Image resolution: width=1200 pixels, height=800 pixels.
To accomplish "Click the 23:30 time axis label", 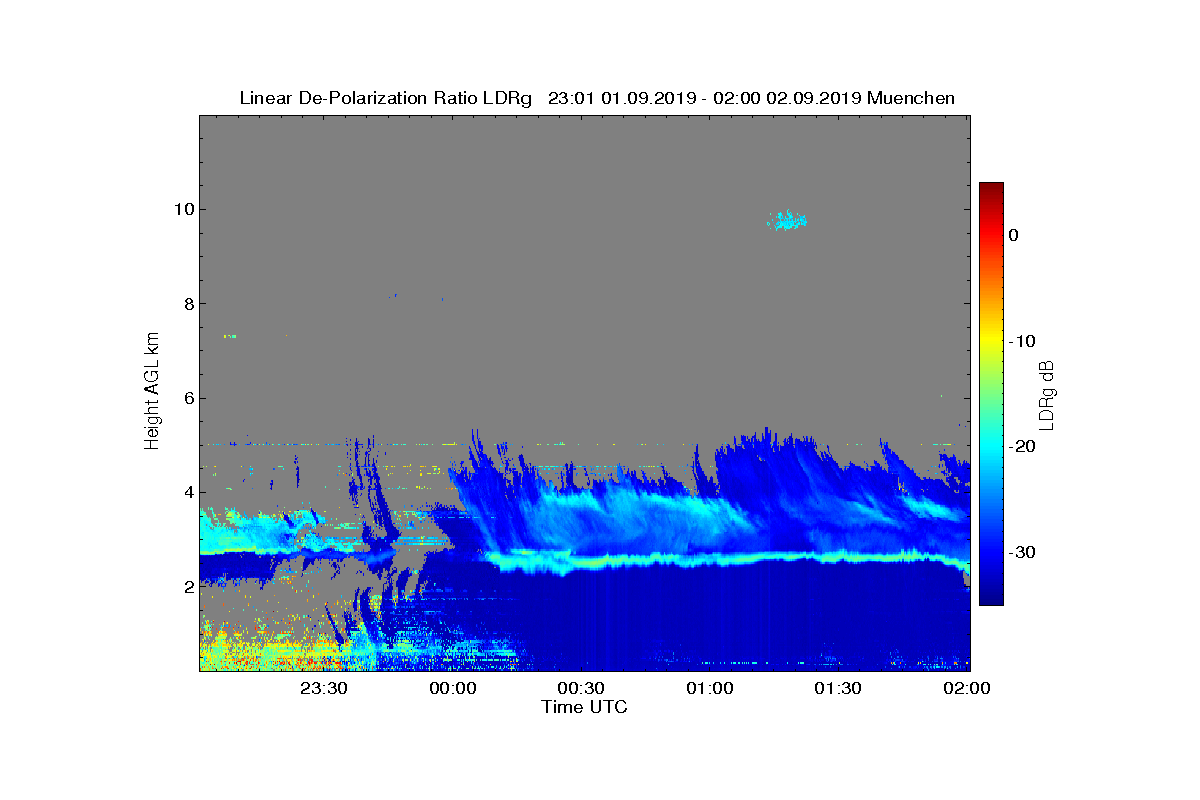I will pos(324,688).
